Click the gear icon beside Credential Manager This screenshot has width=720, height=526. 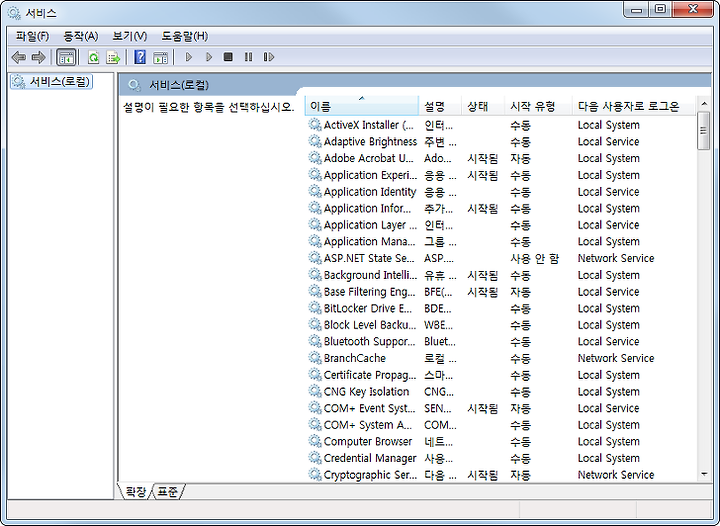(315, 458)
